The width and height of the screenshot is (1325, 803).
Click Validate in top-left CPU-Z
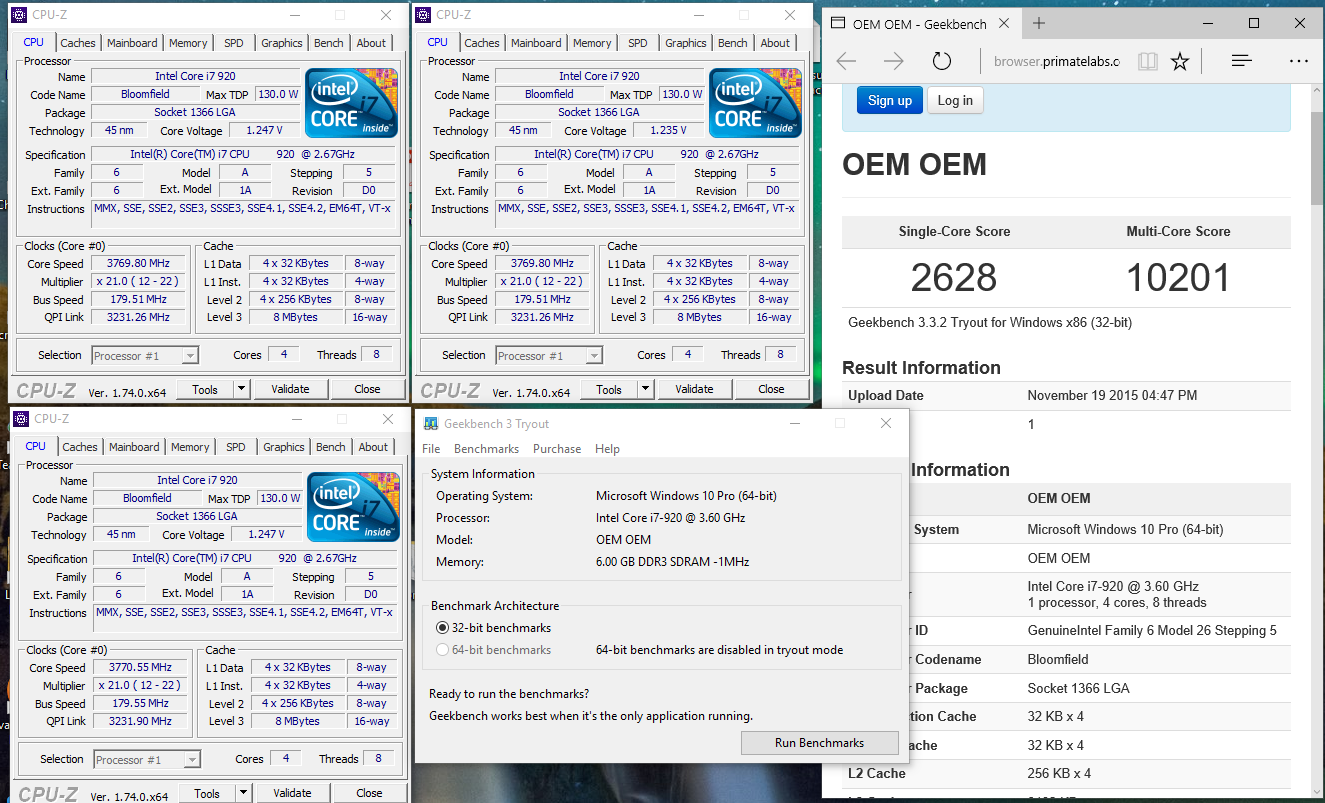[290, 389]
